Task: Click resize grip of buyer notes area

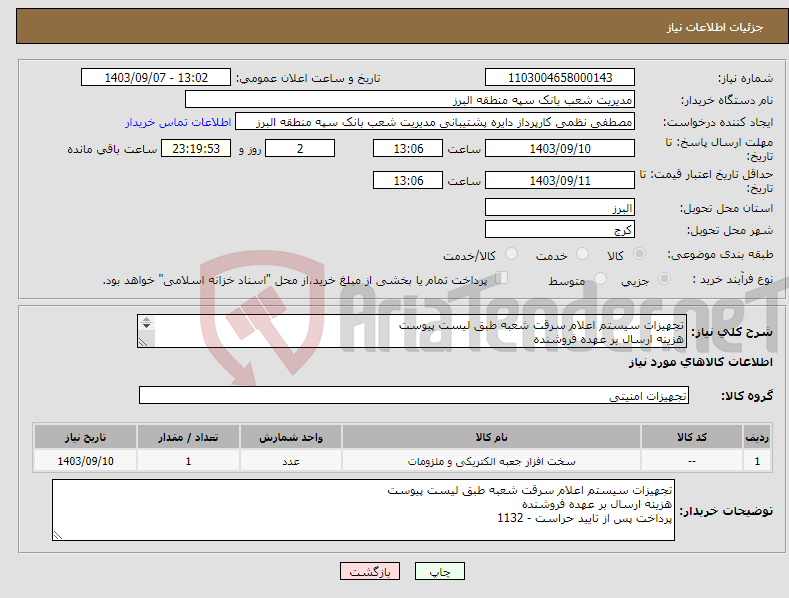Action: tap(58, 536)
